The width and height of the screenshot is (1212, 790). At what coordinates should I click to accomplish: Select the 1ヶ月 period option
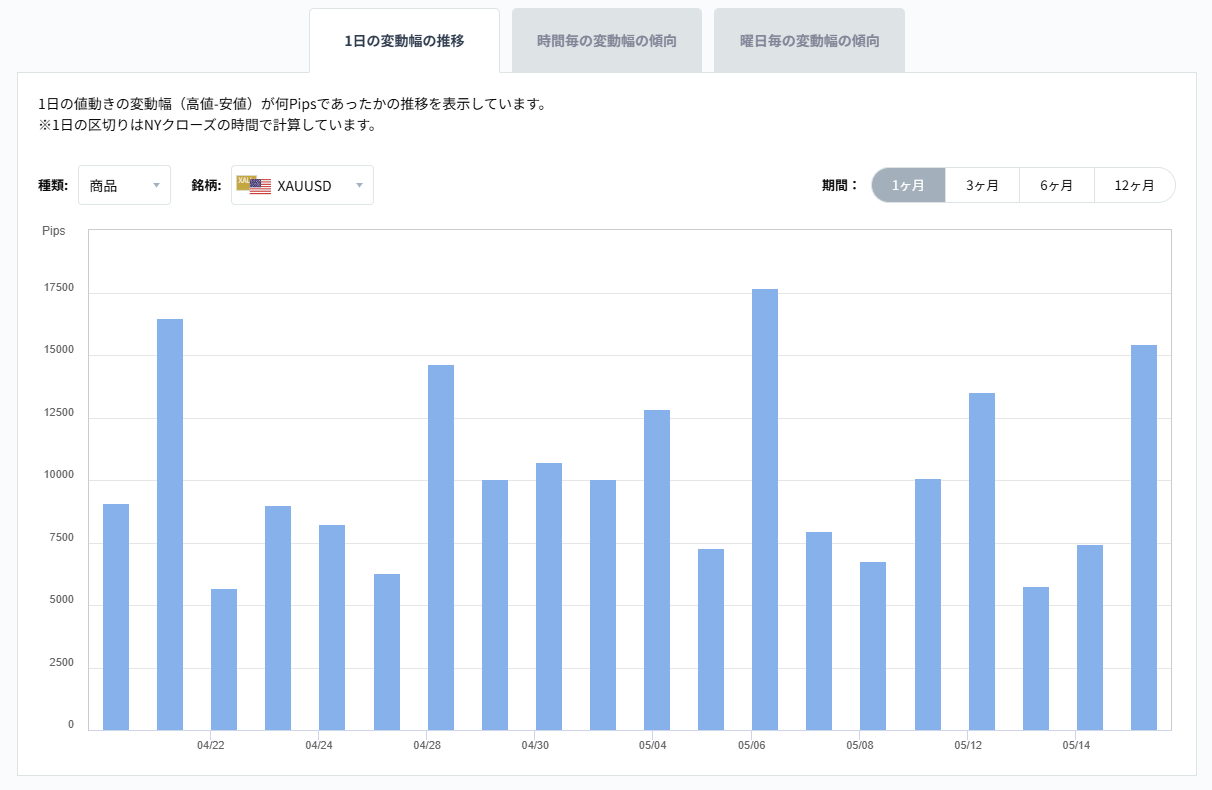908,185
